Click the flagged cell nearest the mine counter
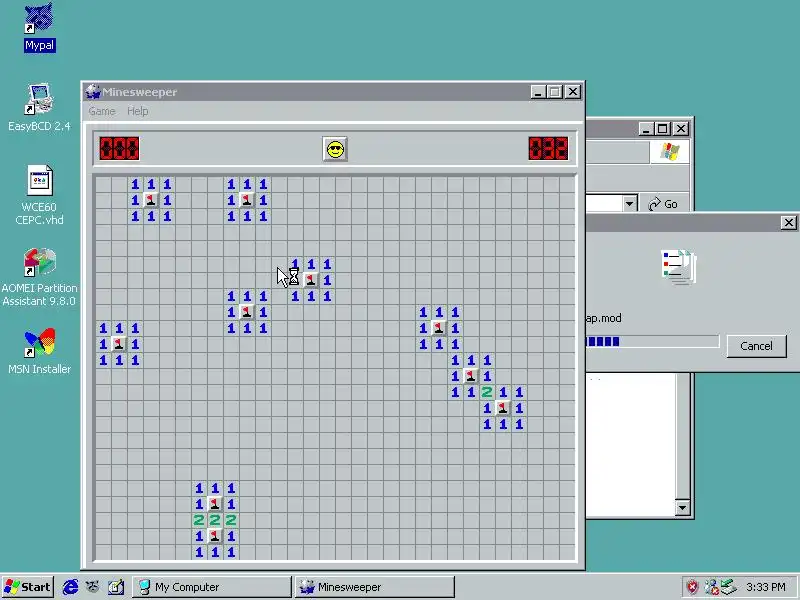This screenshot has width=800, height=600. (151, 200)
